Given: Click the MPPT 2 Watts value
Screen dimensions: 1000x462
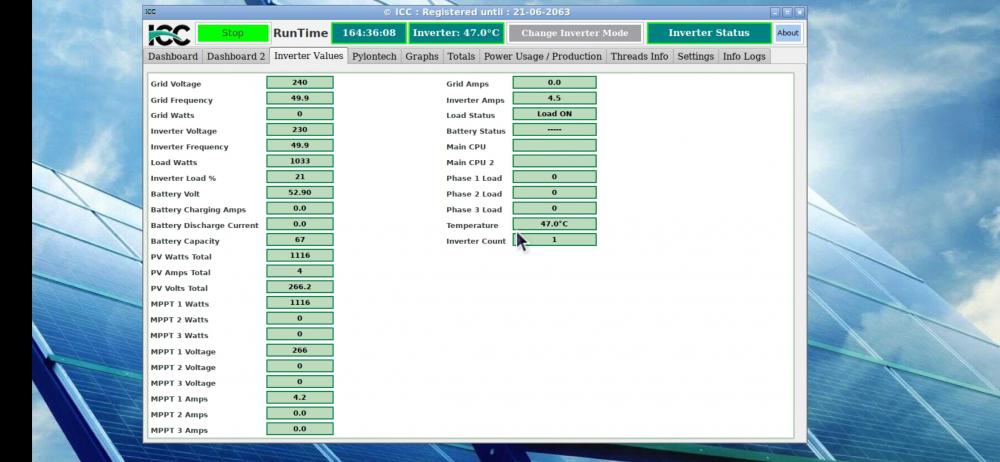Looking at the screenshot, I should (300, 318).
